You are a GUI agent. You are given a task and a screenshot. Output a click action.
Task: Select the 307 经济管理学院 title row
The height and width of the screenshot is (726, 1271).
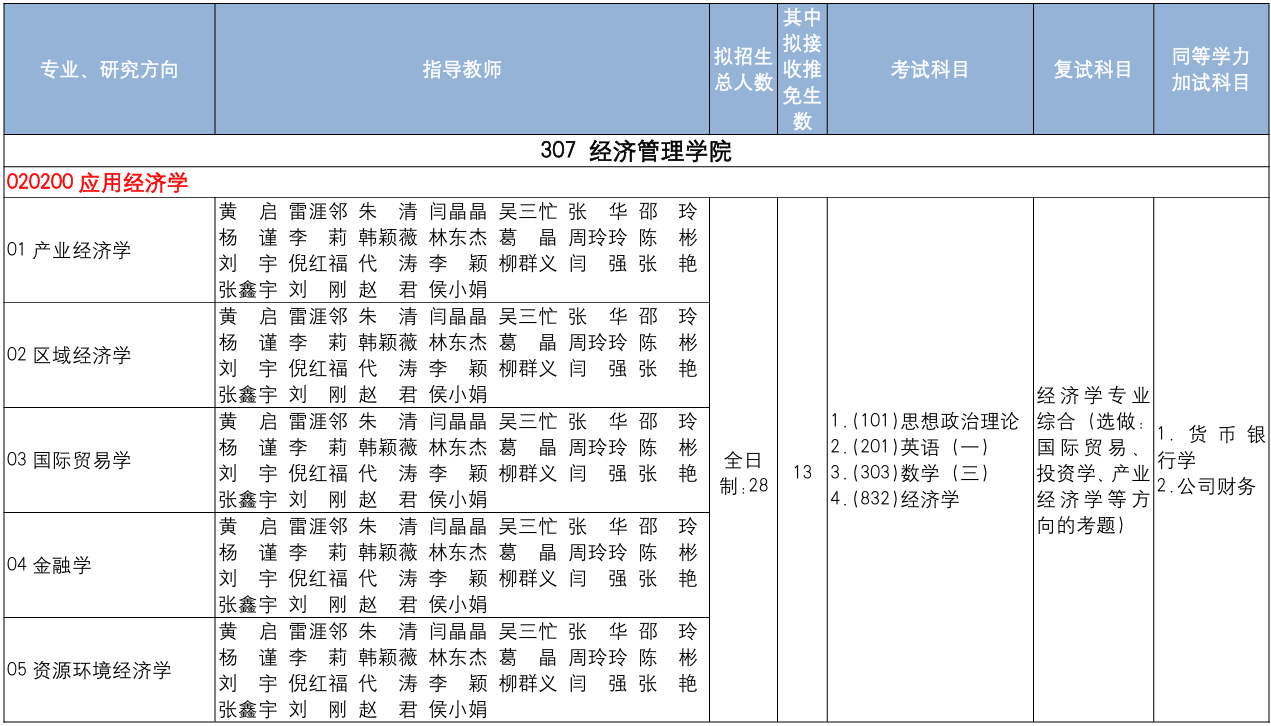636,151
